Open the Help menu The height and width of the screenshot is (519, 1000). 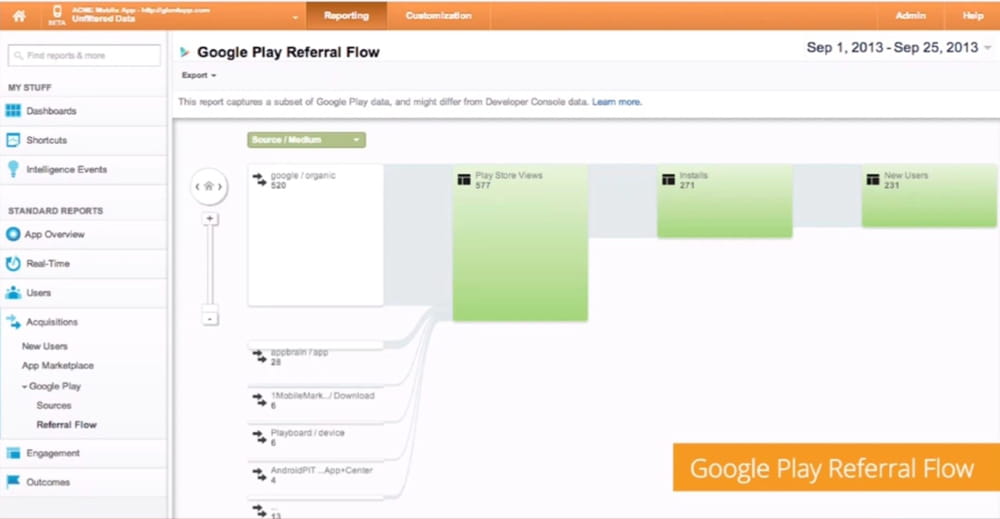973,15
